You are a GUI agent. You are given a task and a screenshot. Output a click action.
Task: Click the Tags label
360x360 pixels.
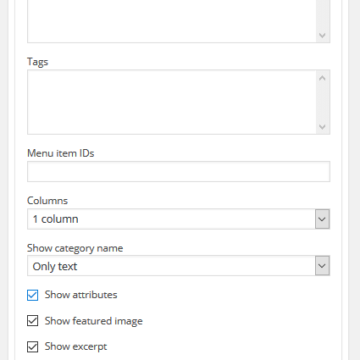[37, 62]
